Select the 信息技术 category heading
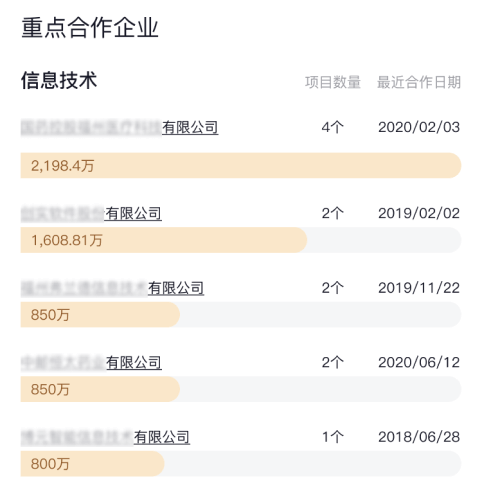Viewport: 482px width, 480px height. [x=59, y=81]
